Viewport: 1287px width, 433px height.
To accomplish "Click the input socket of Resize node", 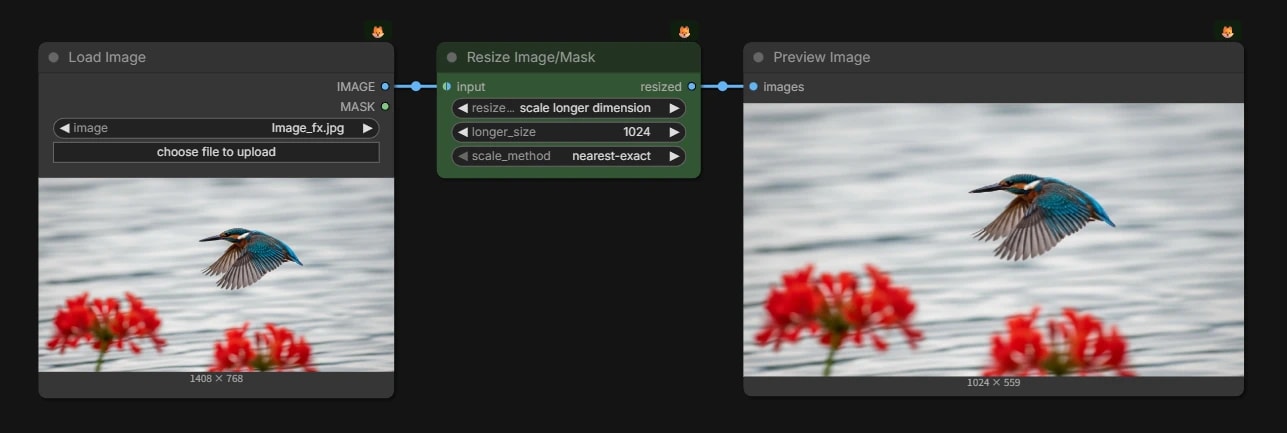I will coord(447,87).
